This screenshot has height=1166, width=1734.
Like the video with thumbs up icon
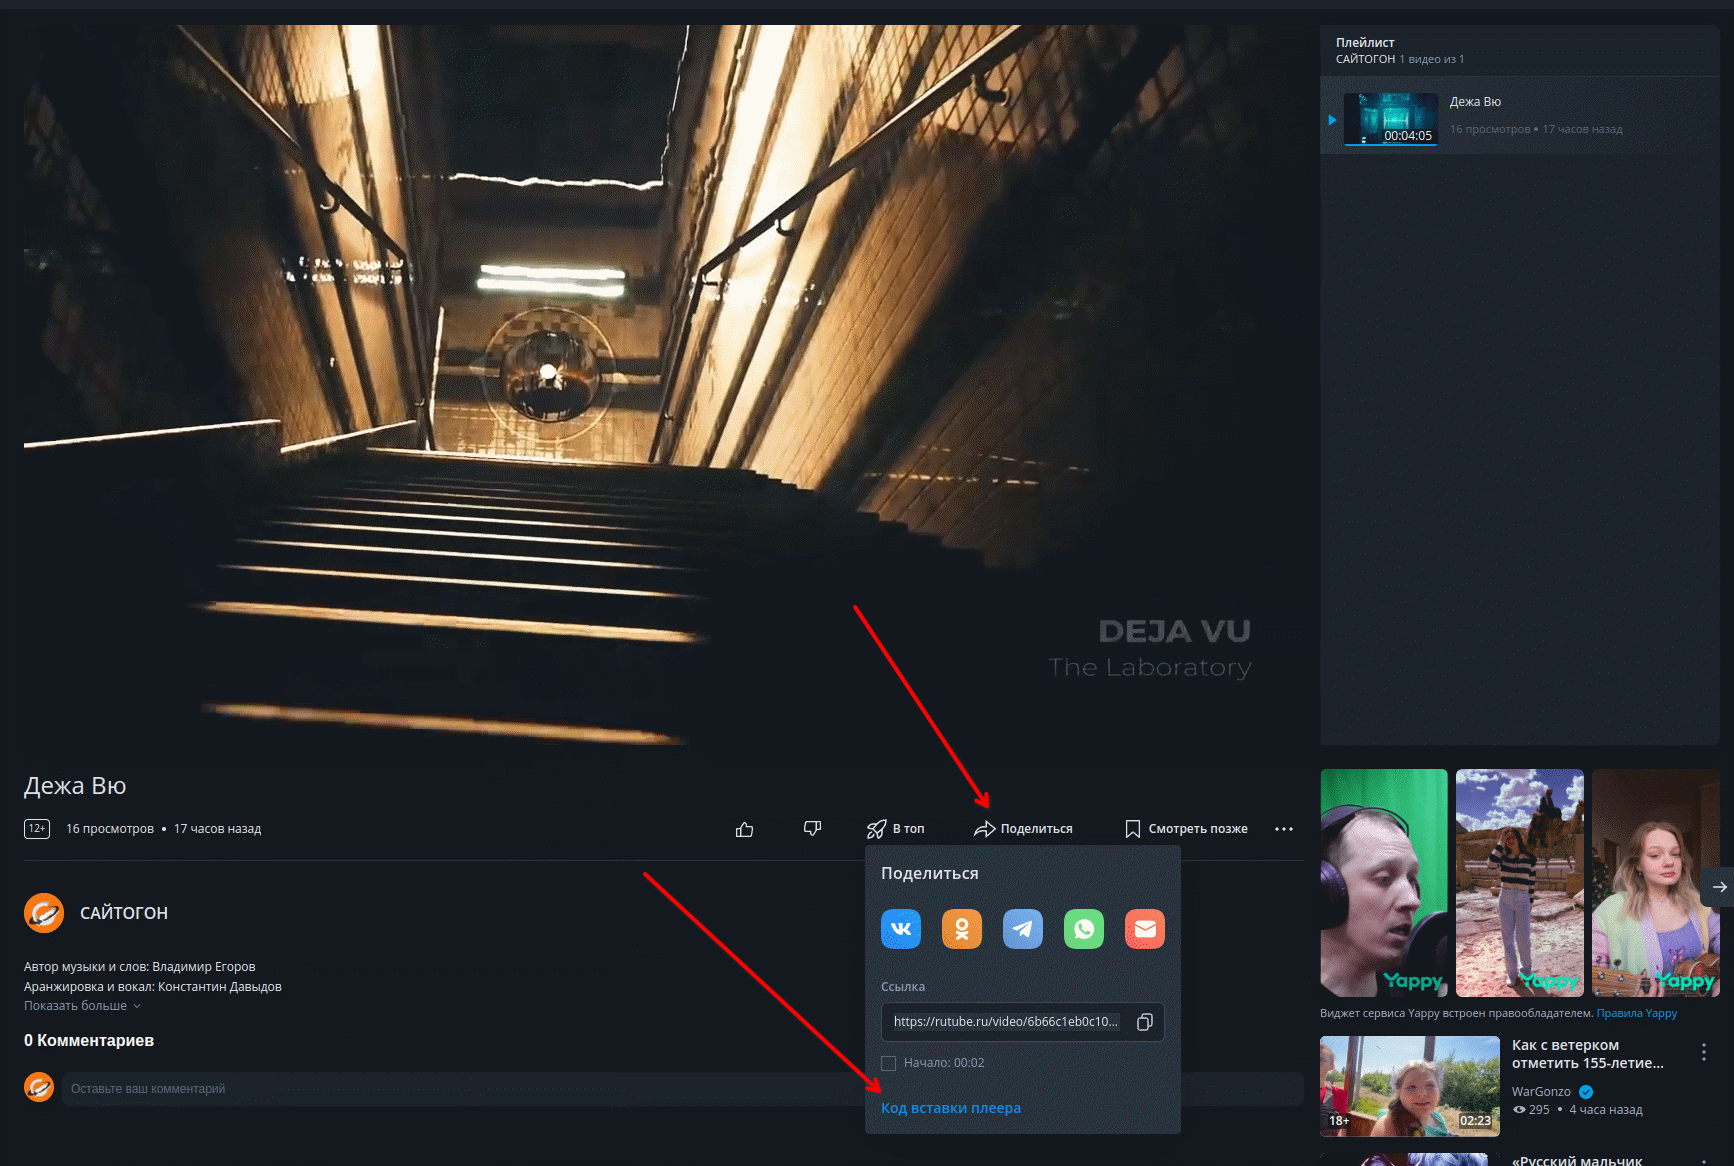[744, 829]
